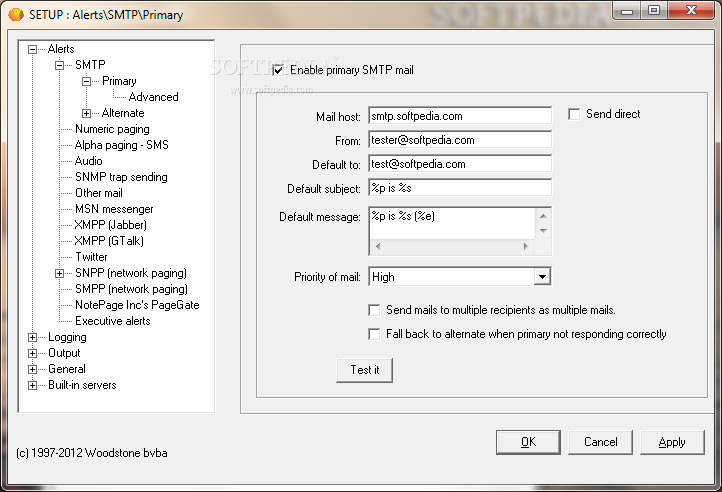Open Other mail settings
Image resolution: width=722 pixels, height=492 pixels.
99,193
